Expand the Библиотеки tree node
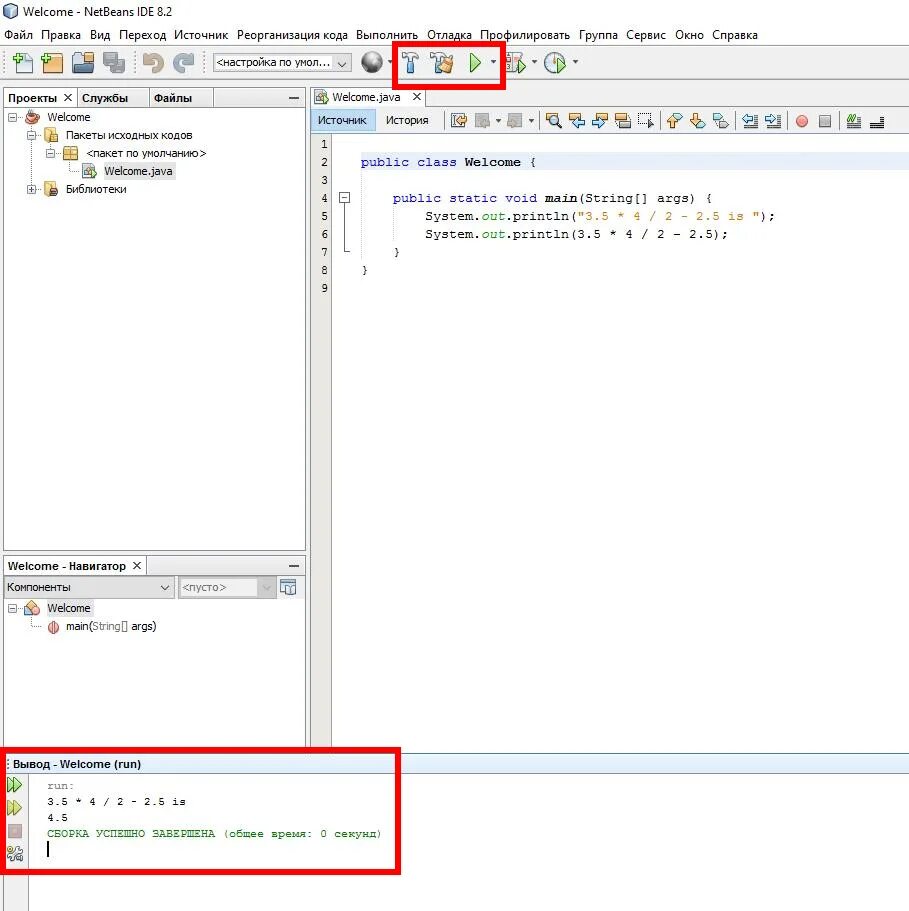 31,189
